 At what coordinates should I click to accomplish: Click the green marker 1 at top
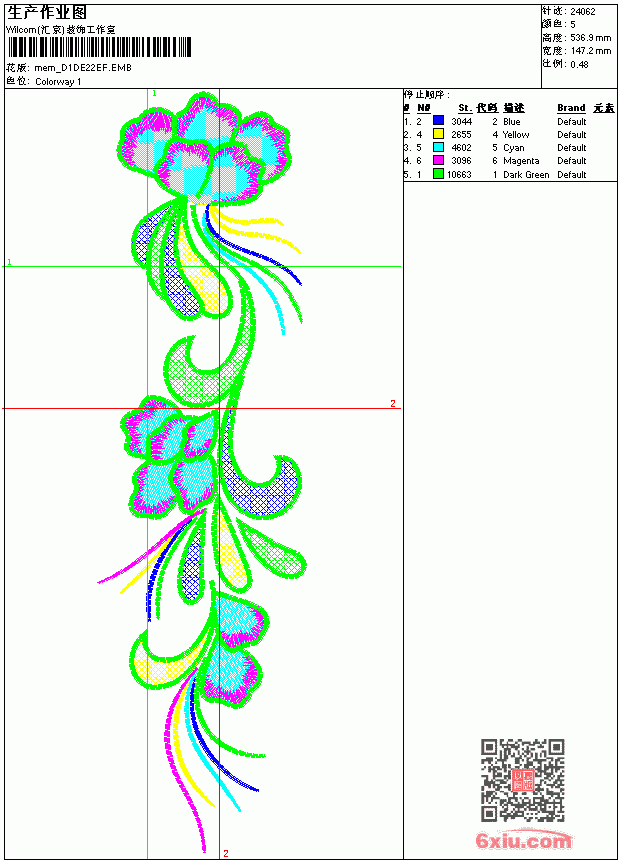tap(155, 93)
